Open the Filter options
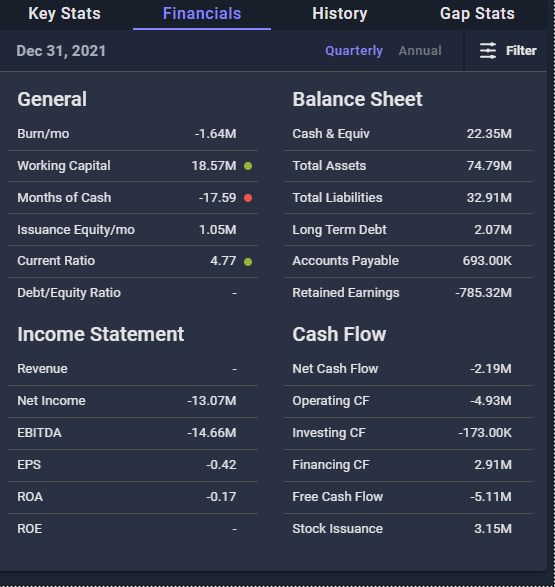 [x=508, y=51]
